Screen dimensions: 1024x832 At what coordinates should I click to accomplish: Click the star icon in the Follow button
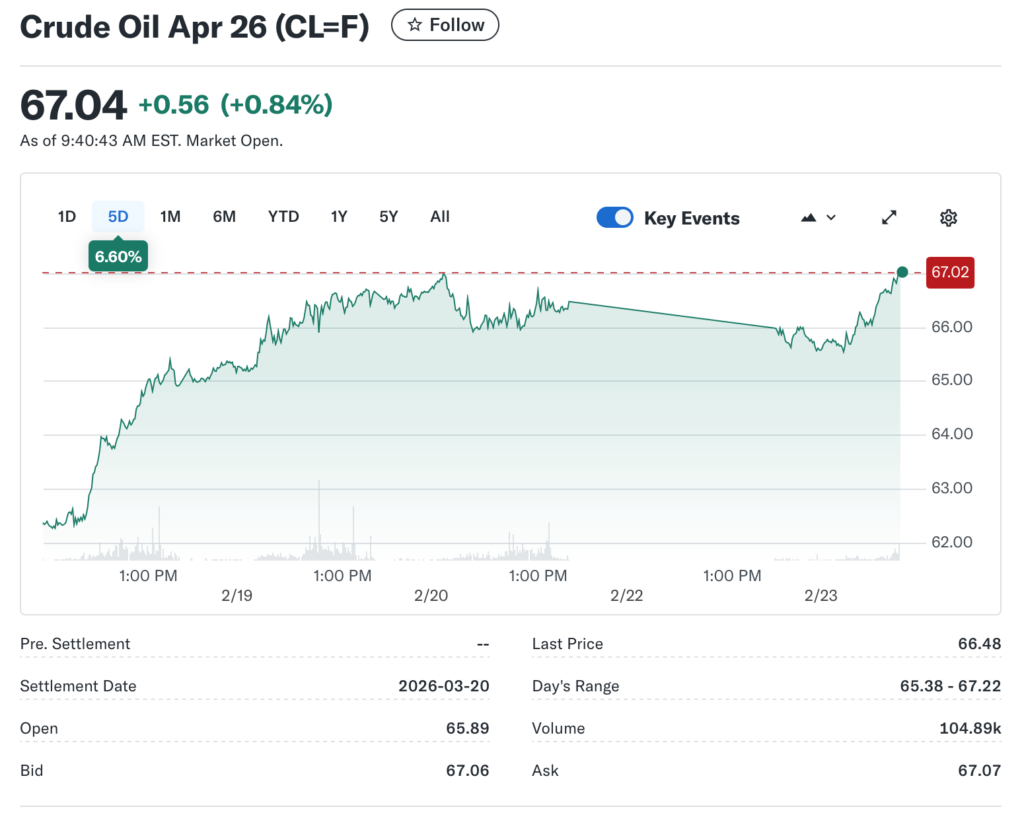click(x=415, y=24)
